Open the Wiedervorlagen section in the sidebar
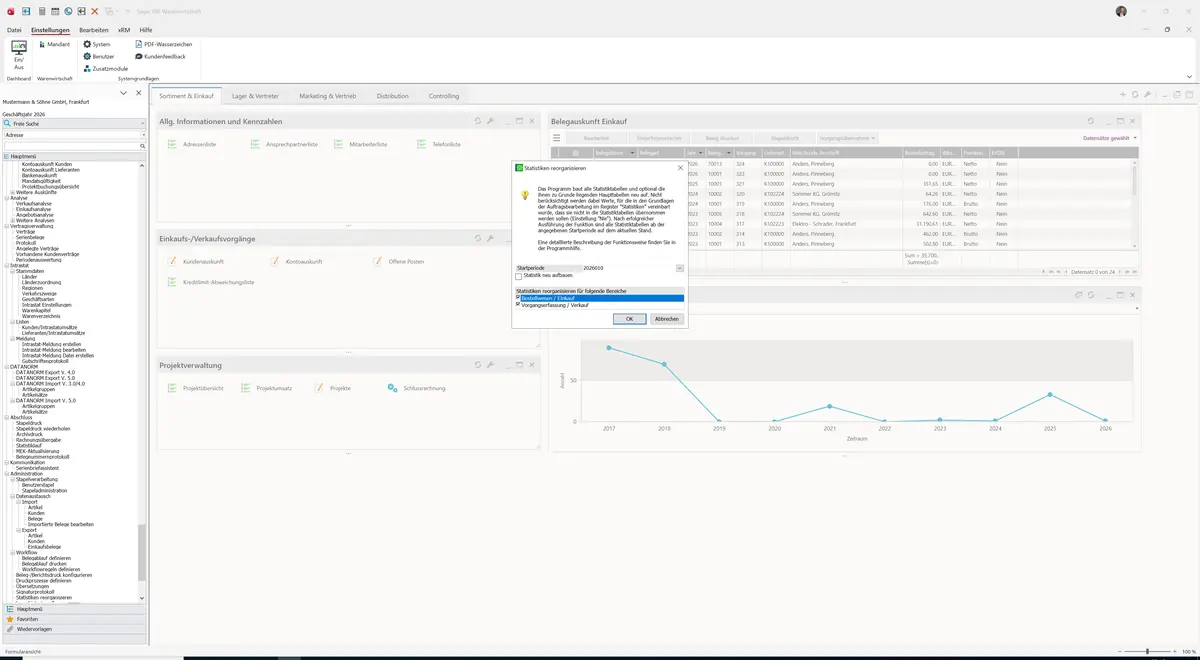The width and height of the screenshot is (1200, 660). [x=73, y=629]
